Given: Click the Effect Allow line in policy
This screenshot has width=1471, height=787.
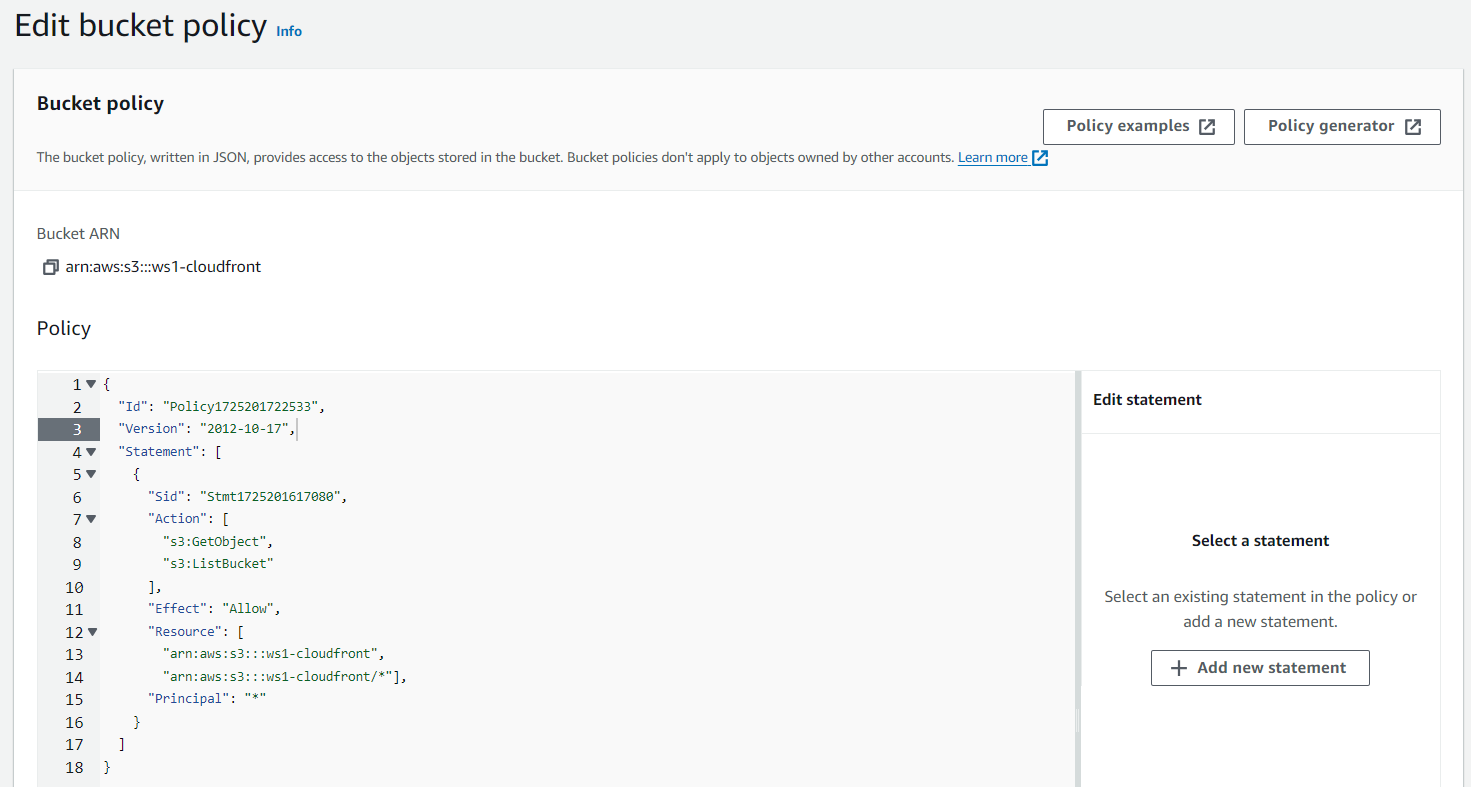Looking at the screenshot, I should click(x=215, y=609).
